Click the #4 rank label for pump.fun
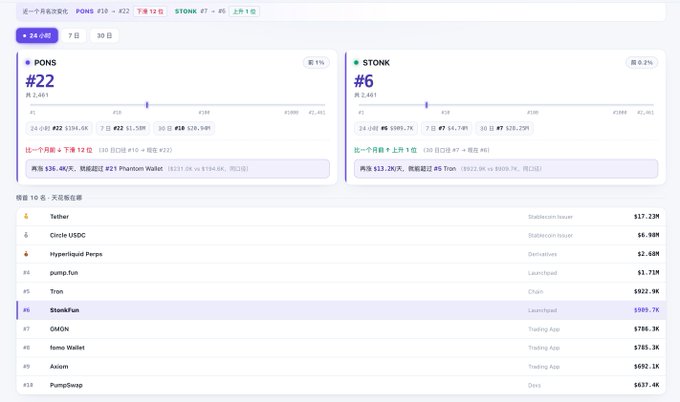Screen dimensions: 680x402 26,273
